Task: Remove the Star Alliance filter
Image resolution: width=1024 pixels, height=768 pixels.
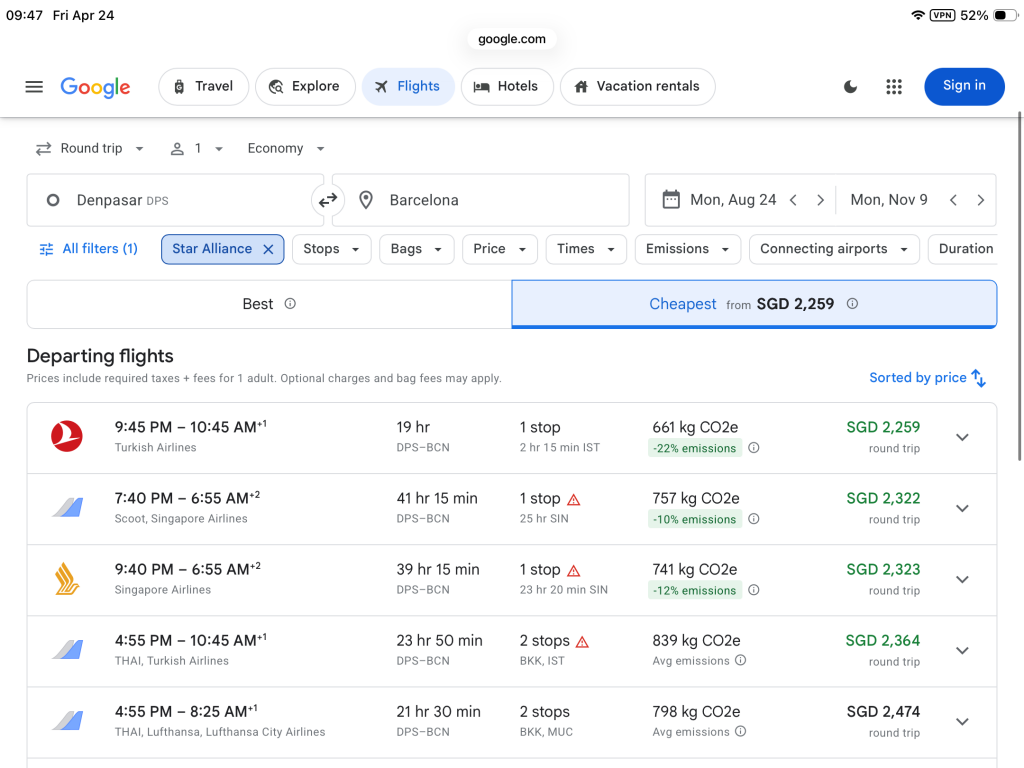Action: pyautogui.click(x=268, y=250)
